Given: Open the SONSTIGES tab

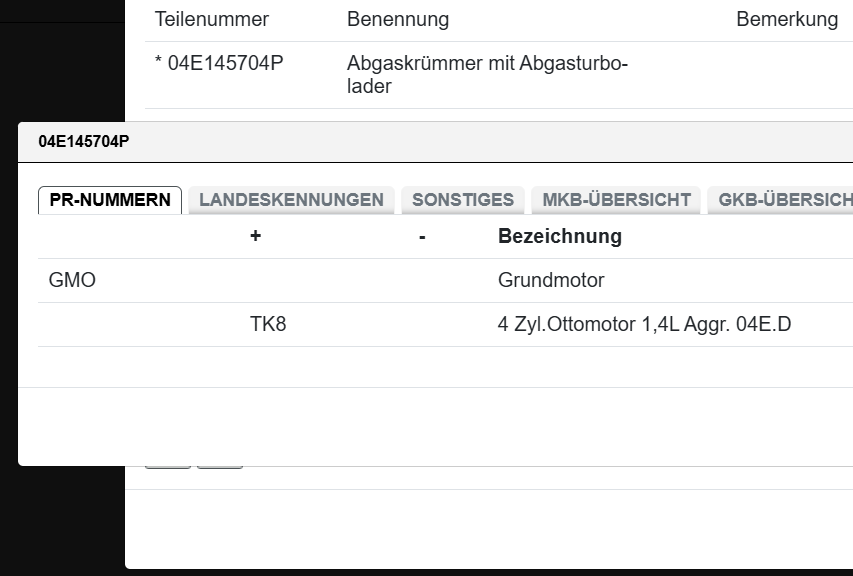Looking at the screenshot, I should coord(463,199).
